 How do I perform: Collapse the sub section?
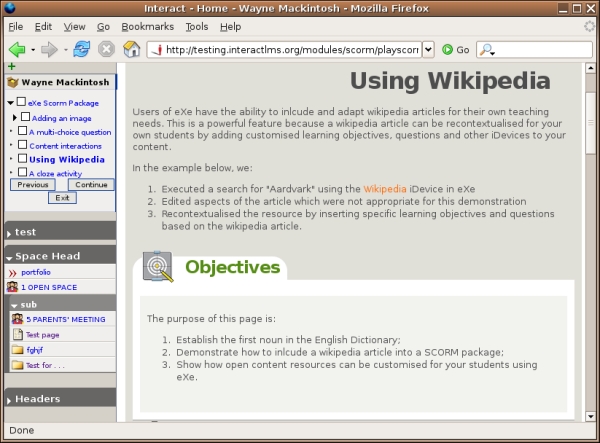click(x=14, y=306)
